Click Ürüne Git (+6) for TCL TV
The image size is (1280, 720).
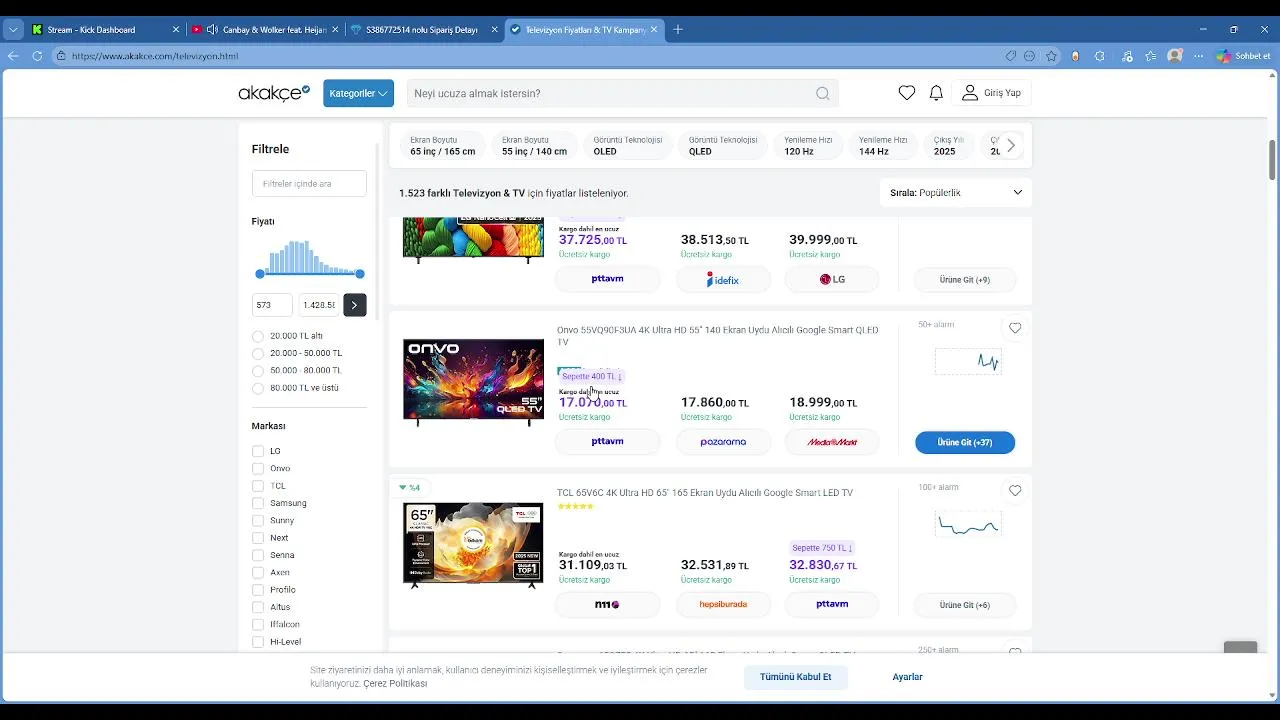click(x=965, y=605)
